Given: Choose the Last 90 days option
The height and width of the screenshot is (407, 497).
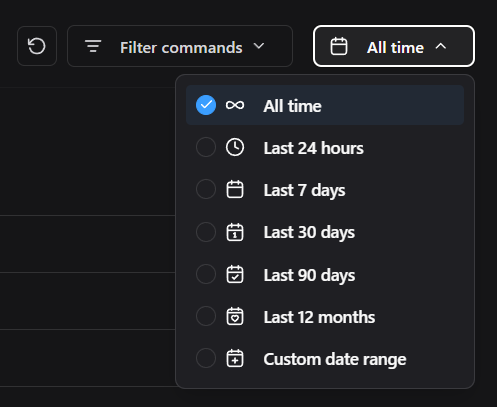Looking at the screenshot, I should (x=325, y=274).
